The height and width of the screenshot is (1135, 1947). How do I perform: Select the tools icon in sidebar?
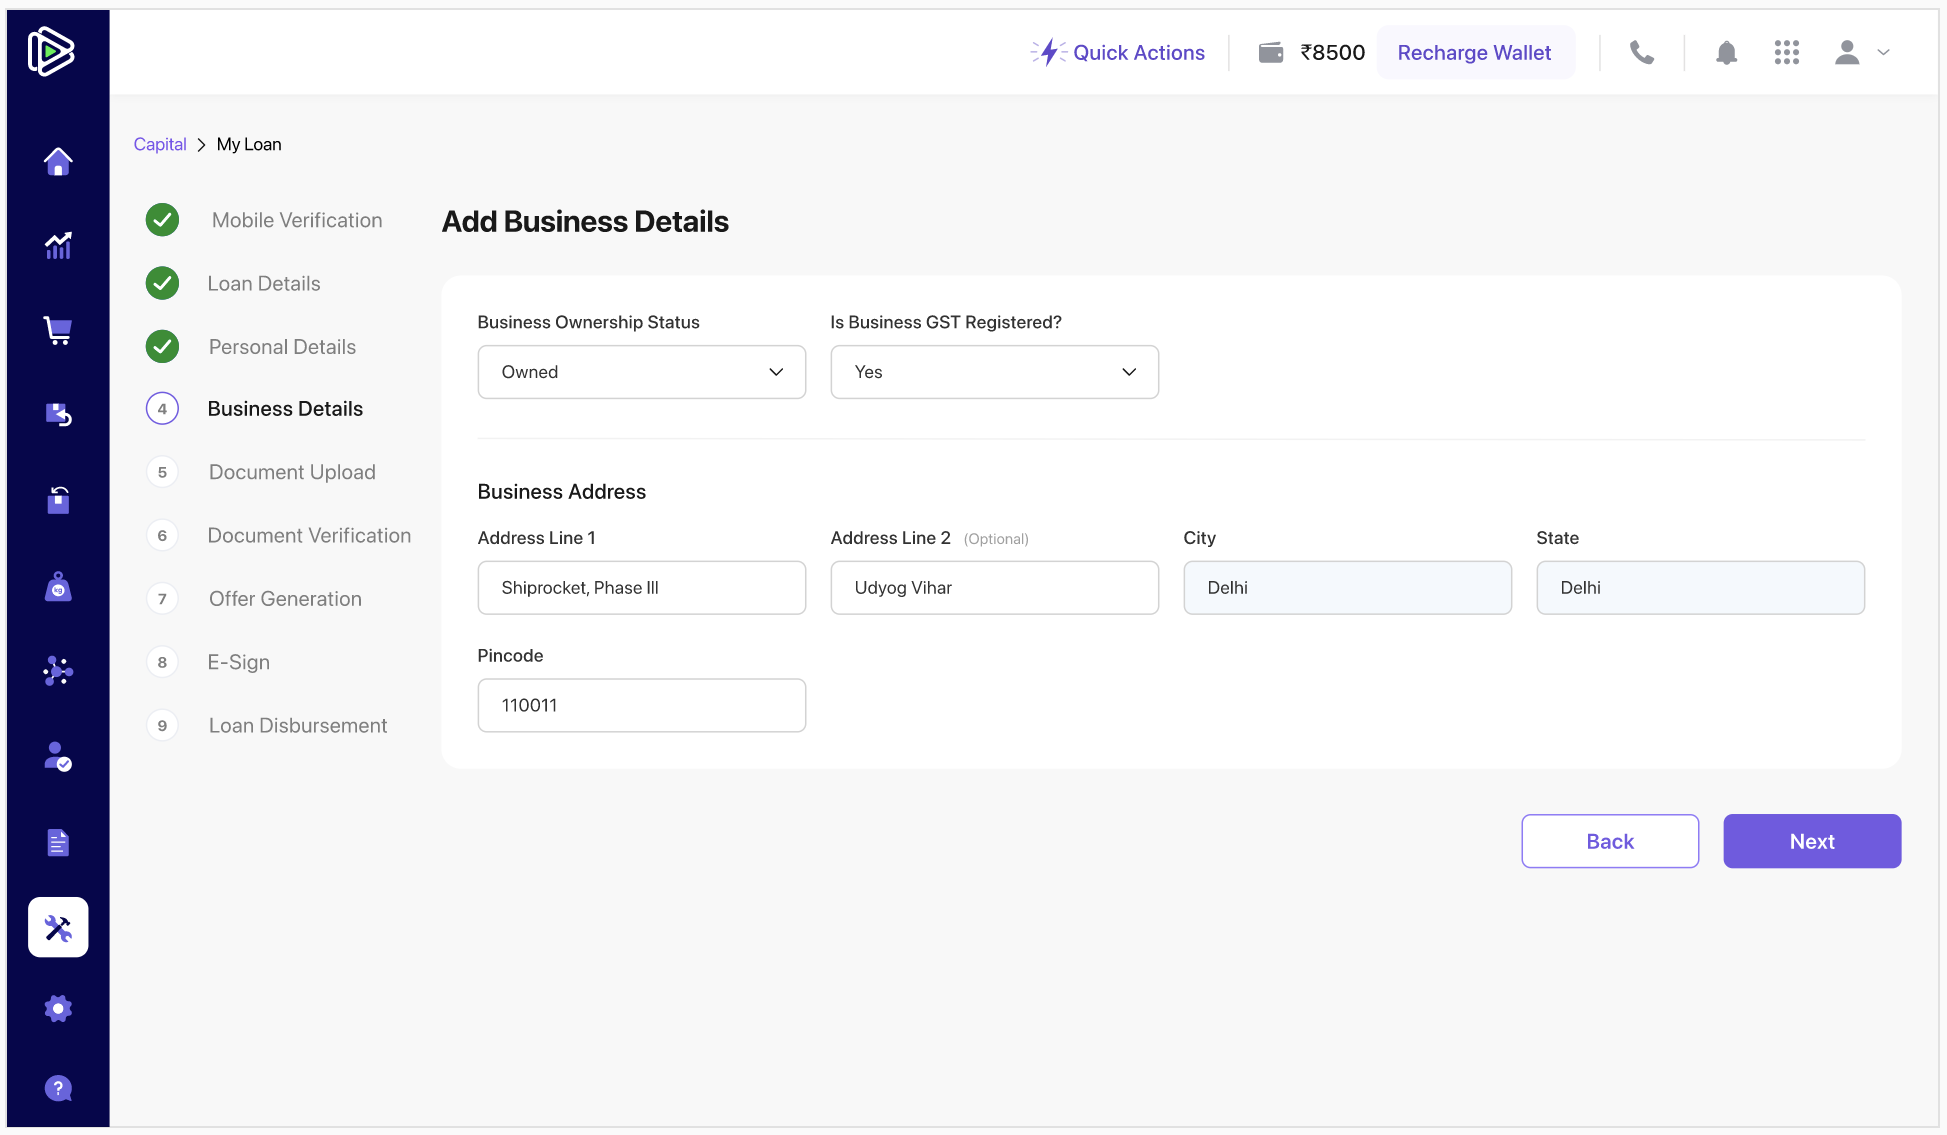point(58,927)
